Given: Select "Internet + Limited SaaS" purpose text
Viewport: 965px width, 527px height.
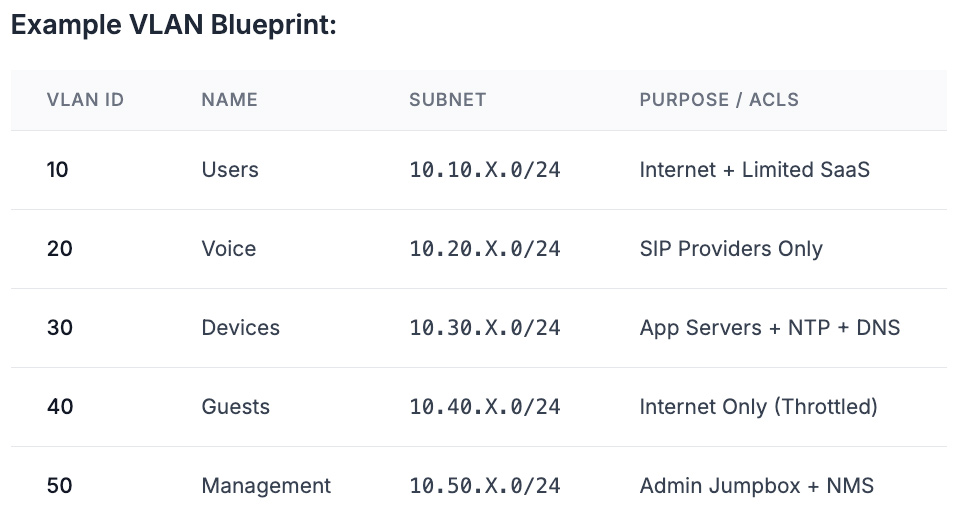Looking at the screenshot, I should [x=754, y=170].
